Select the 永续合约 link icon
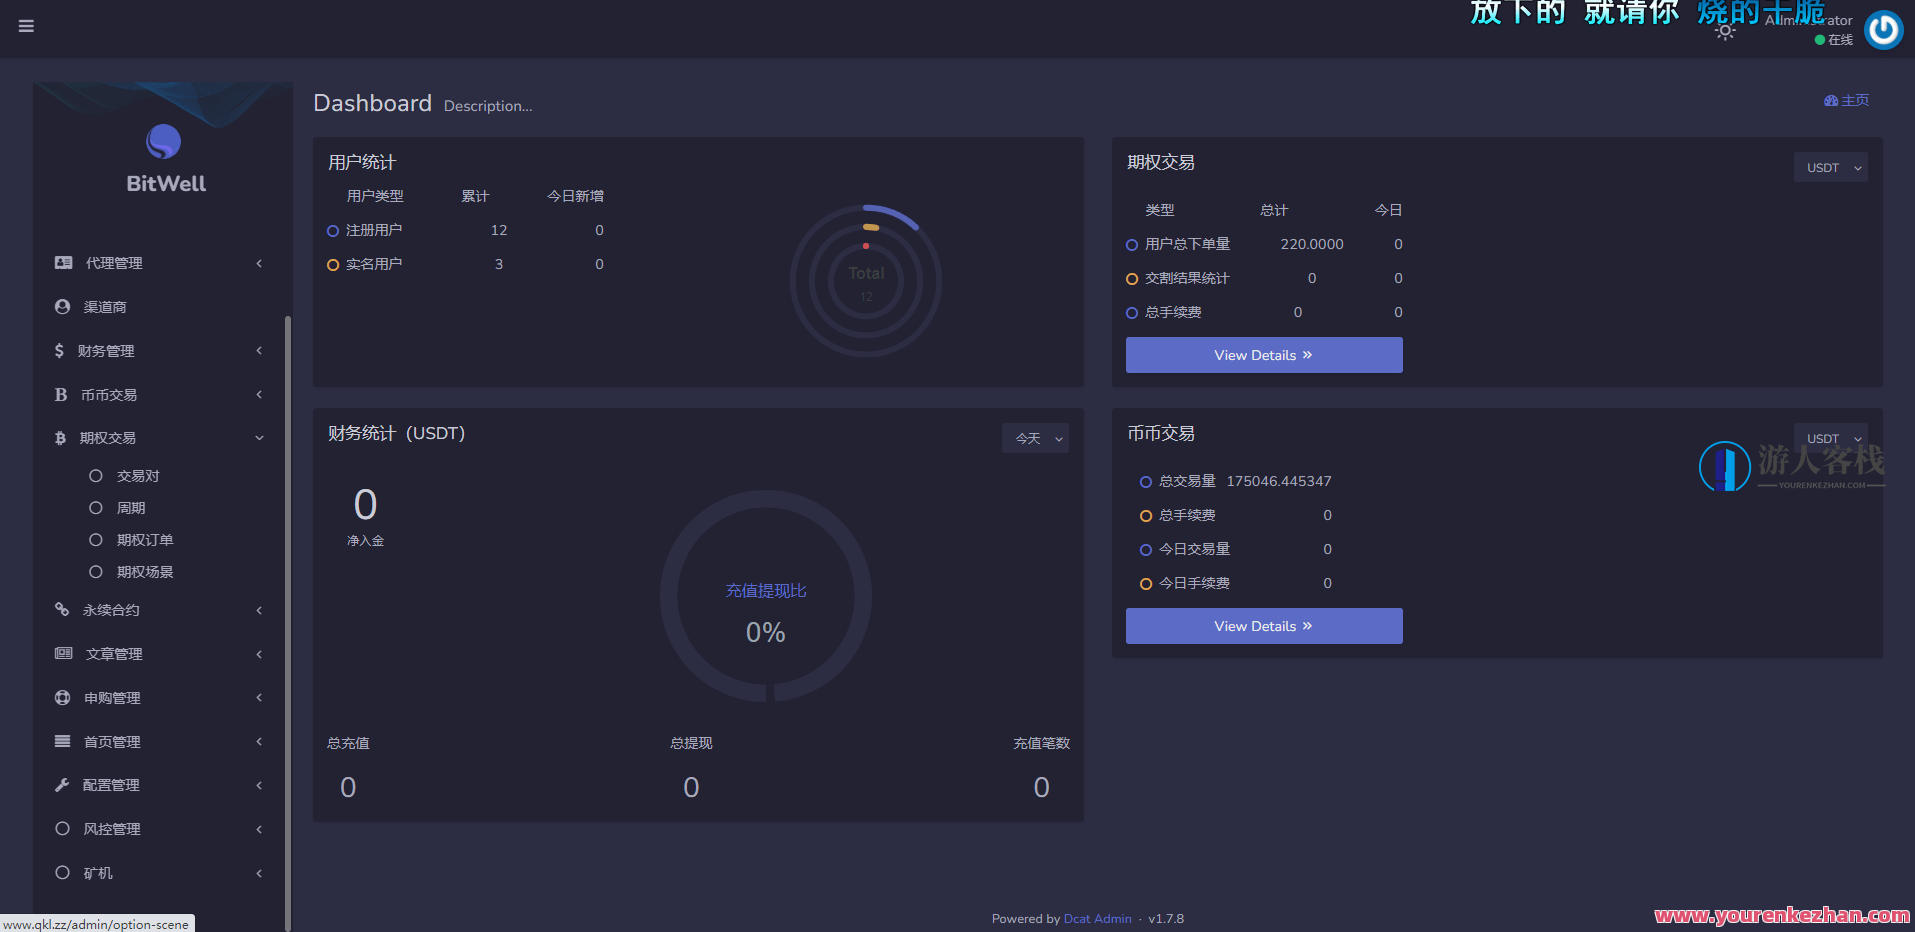1915x932 pixels. pyautogui.click(x=62, y=609)
